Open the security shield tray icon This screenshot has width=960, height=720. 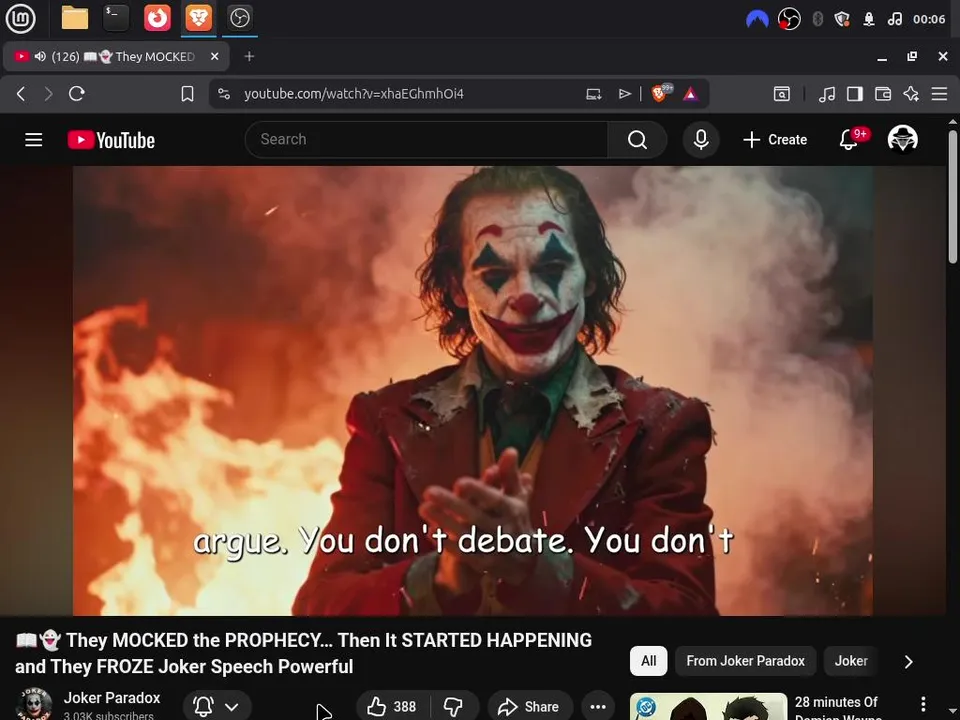(842, 19)
